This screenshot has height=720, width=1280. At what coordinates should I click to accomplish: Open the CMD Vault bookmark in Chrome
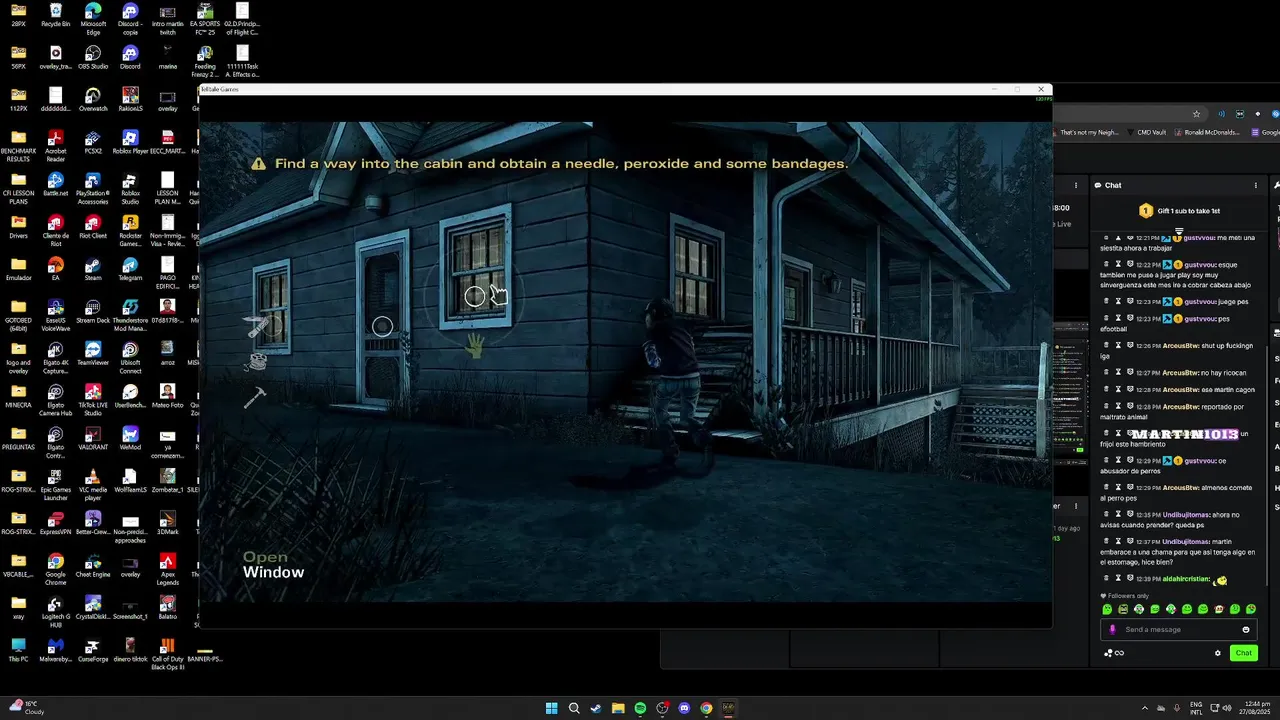1146,132
